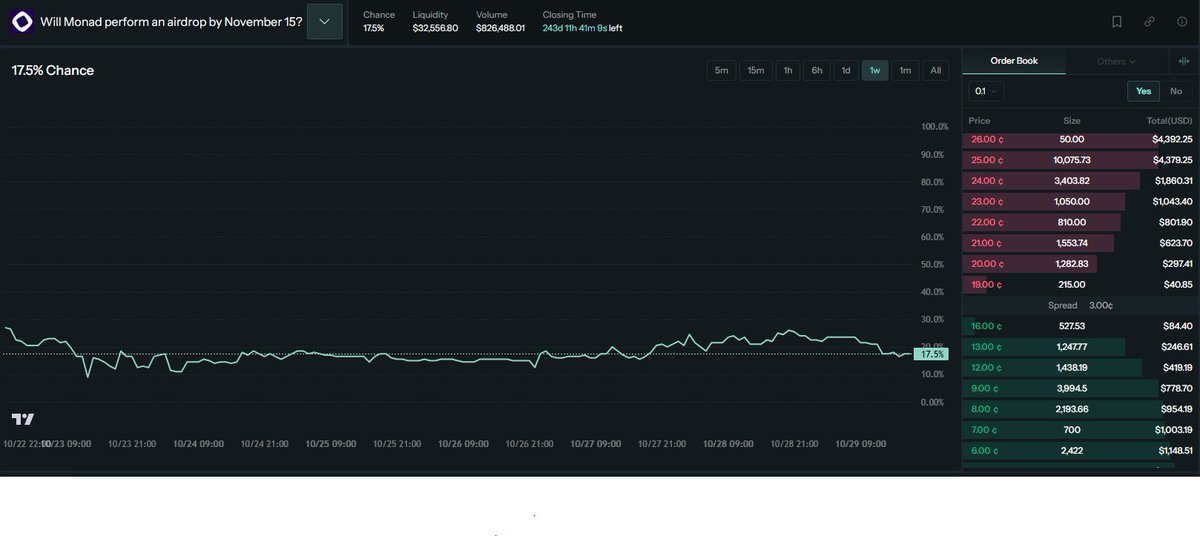Select the 1h chart interval
Viewport: 1200px width, 536px height.
[x=788, y=70]
